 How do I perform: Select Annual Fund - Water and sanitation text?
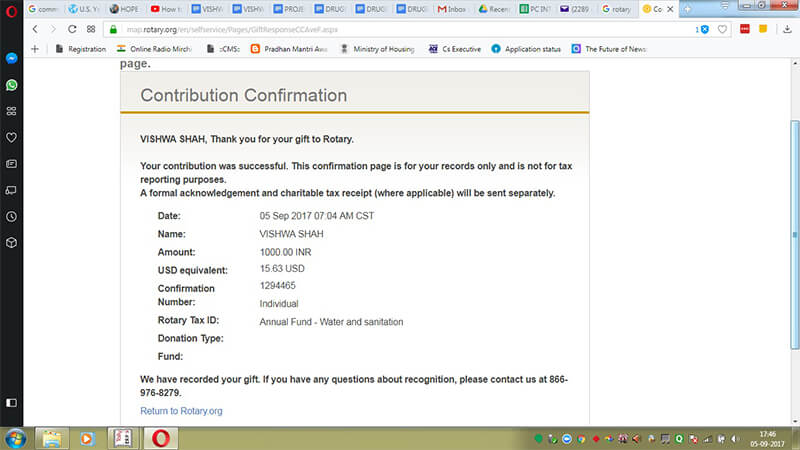coord(331,322)
